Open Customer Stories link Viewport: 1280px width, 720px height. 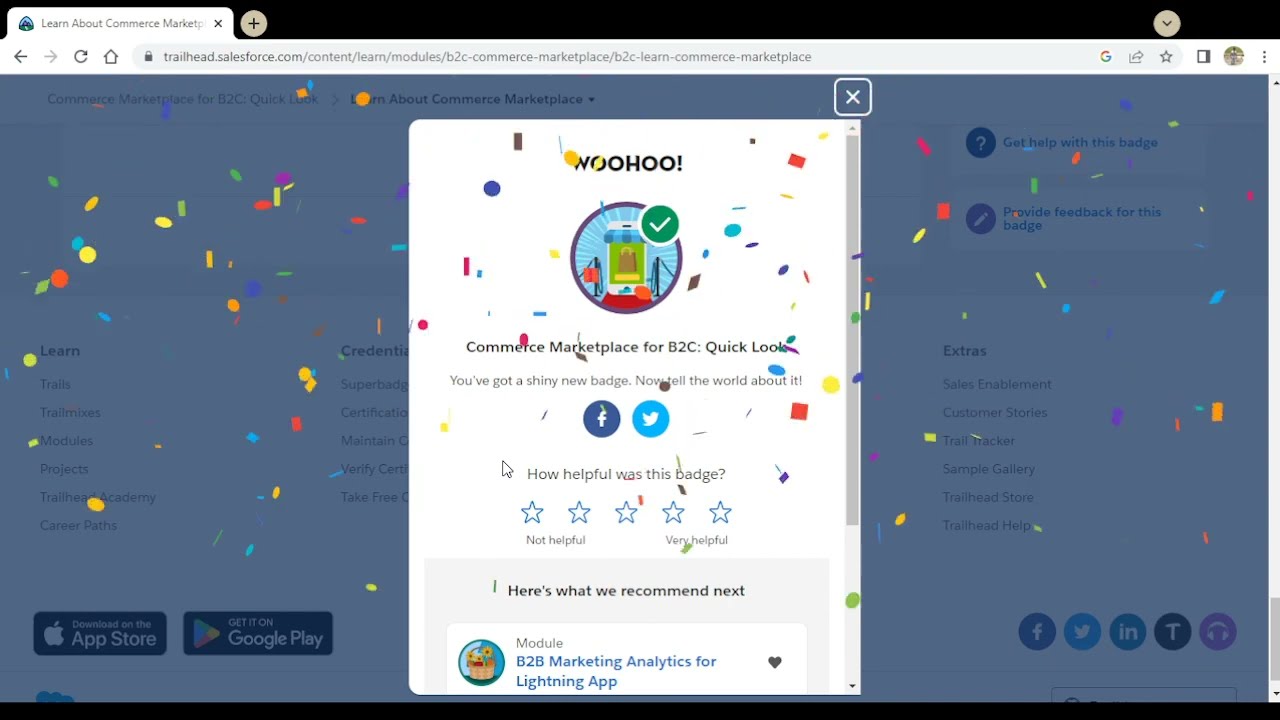pyautogui.click(x=995, y=412)
